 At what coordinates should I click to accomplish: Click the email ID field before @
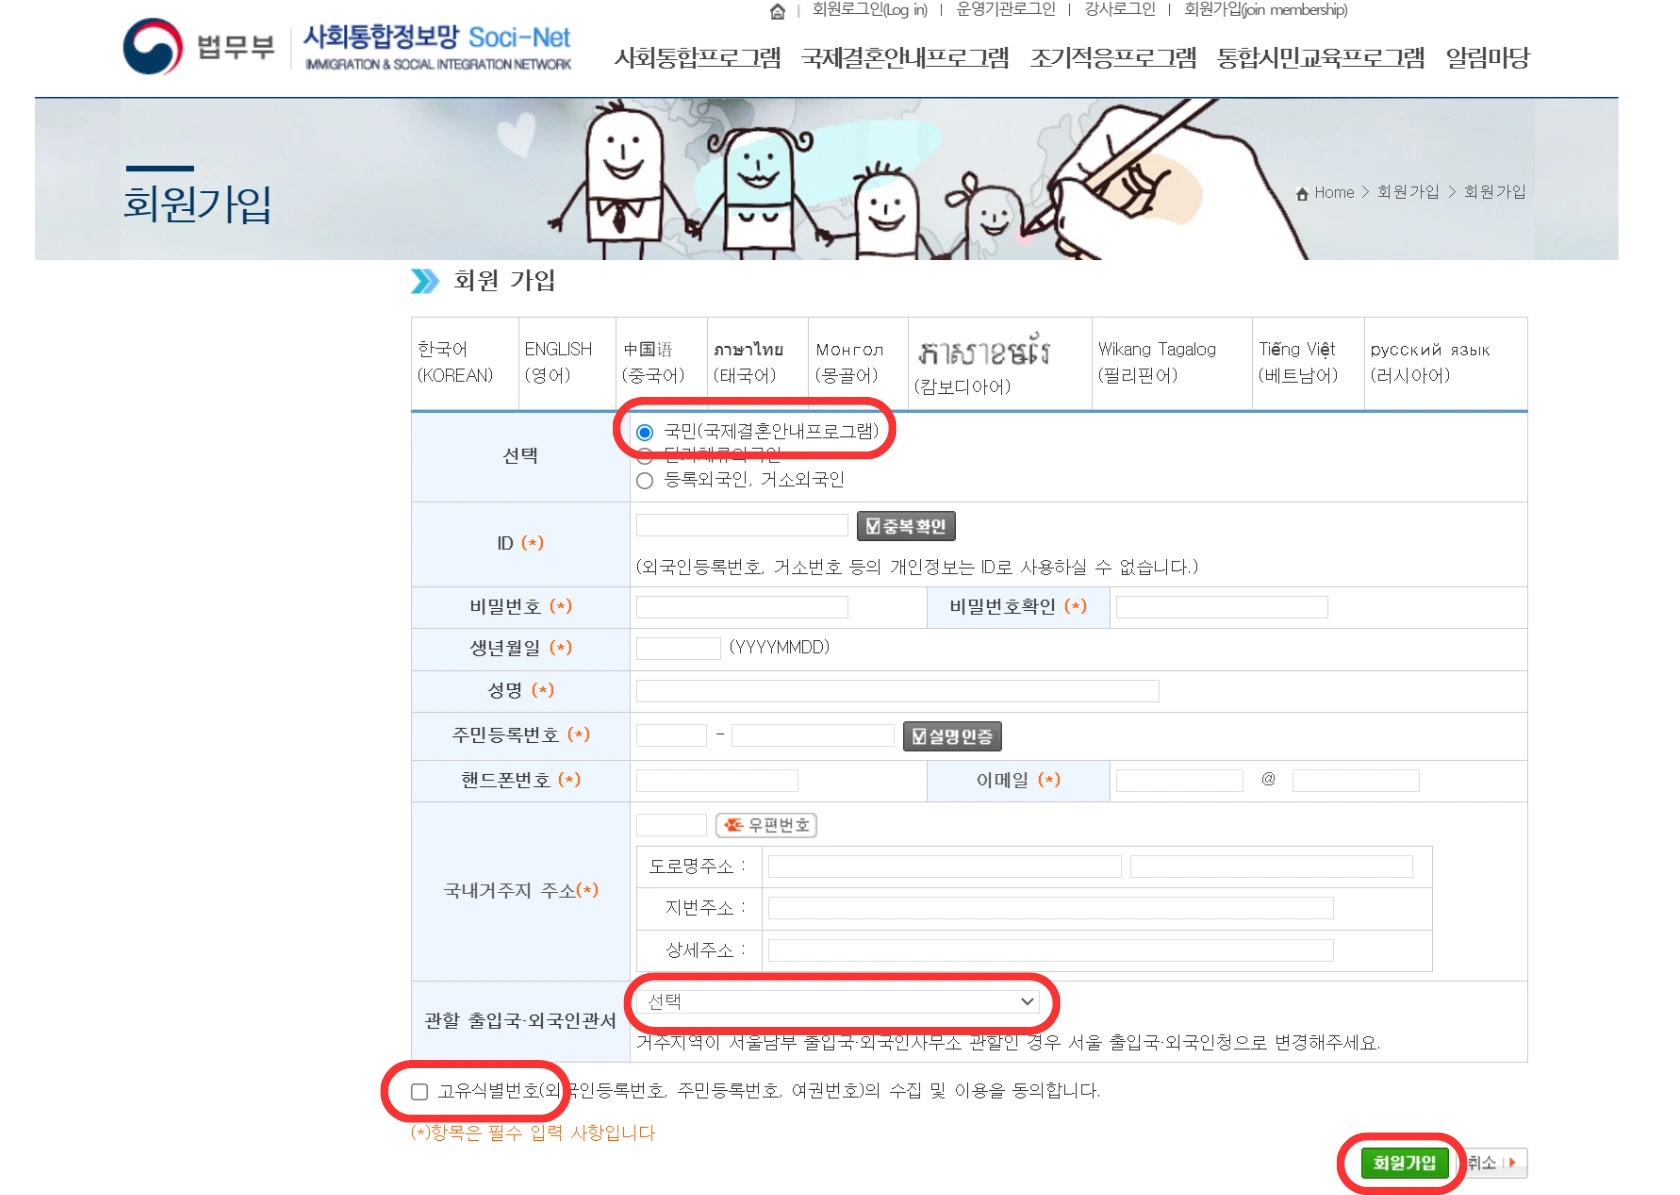click(1179, 780)
